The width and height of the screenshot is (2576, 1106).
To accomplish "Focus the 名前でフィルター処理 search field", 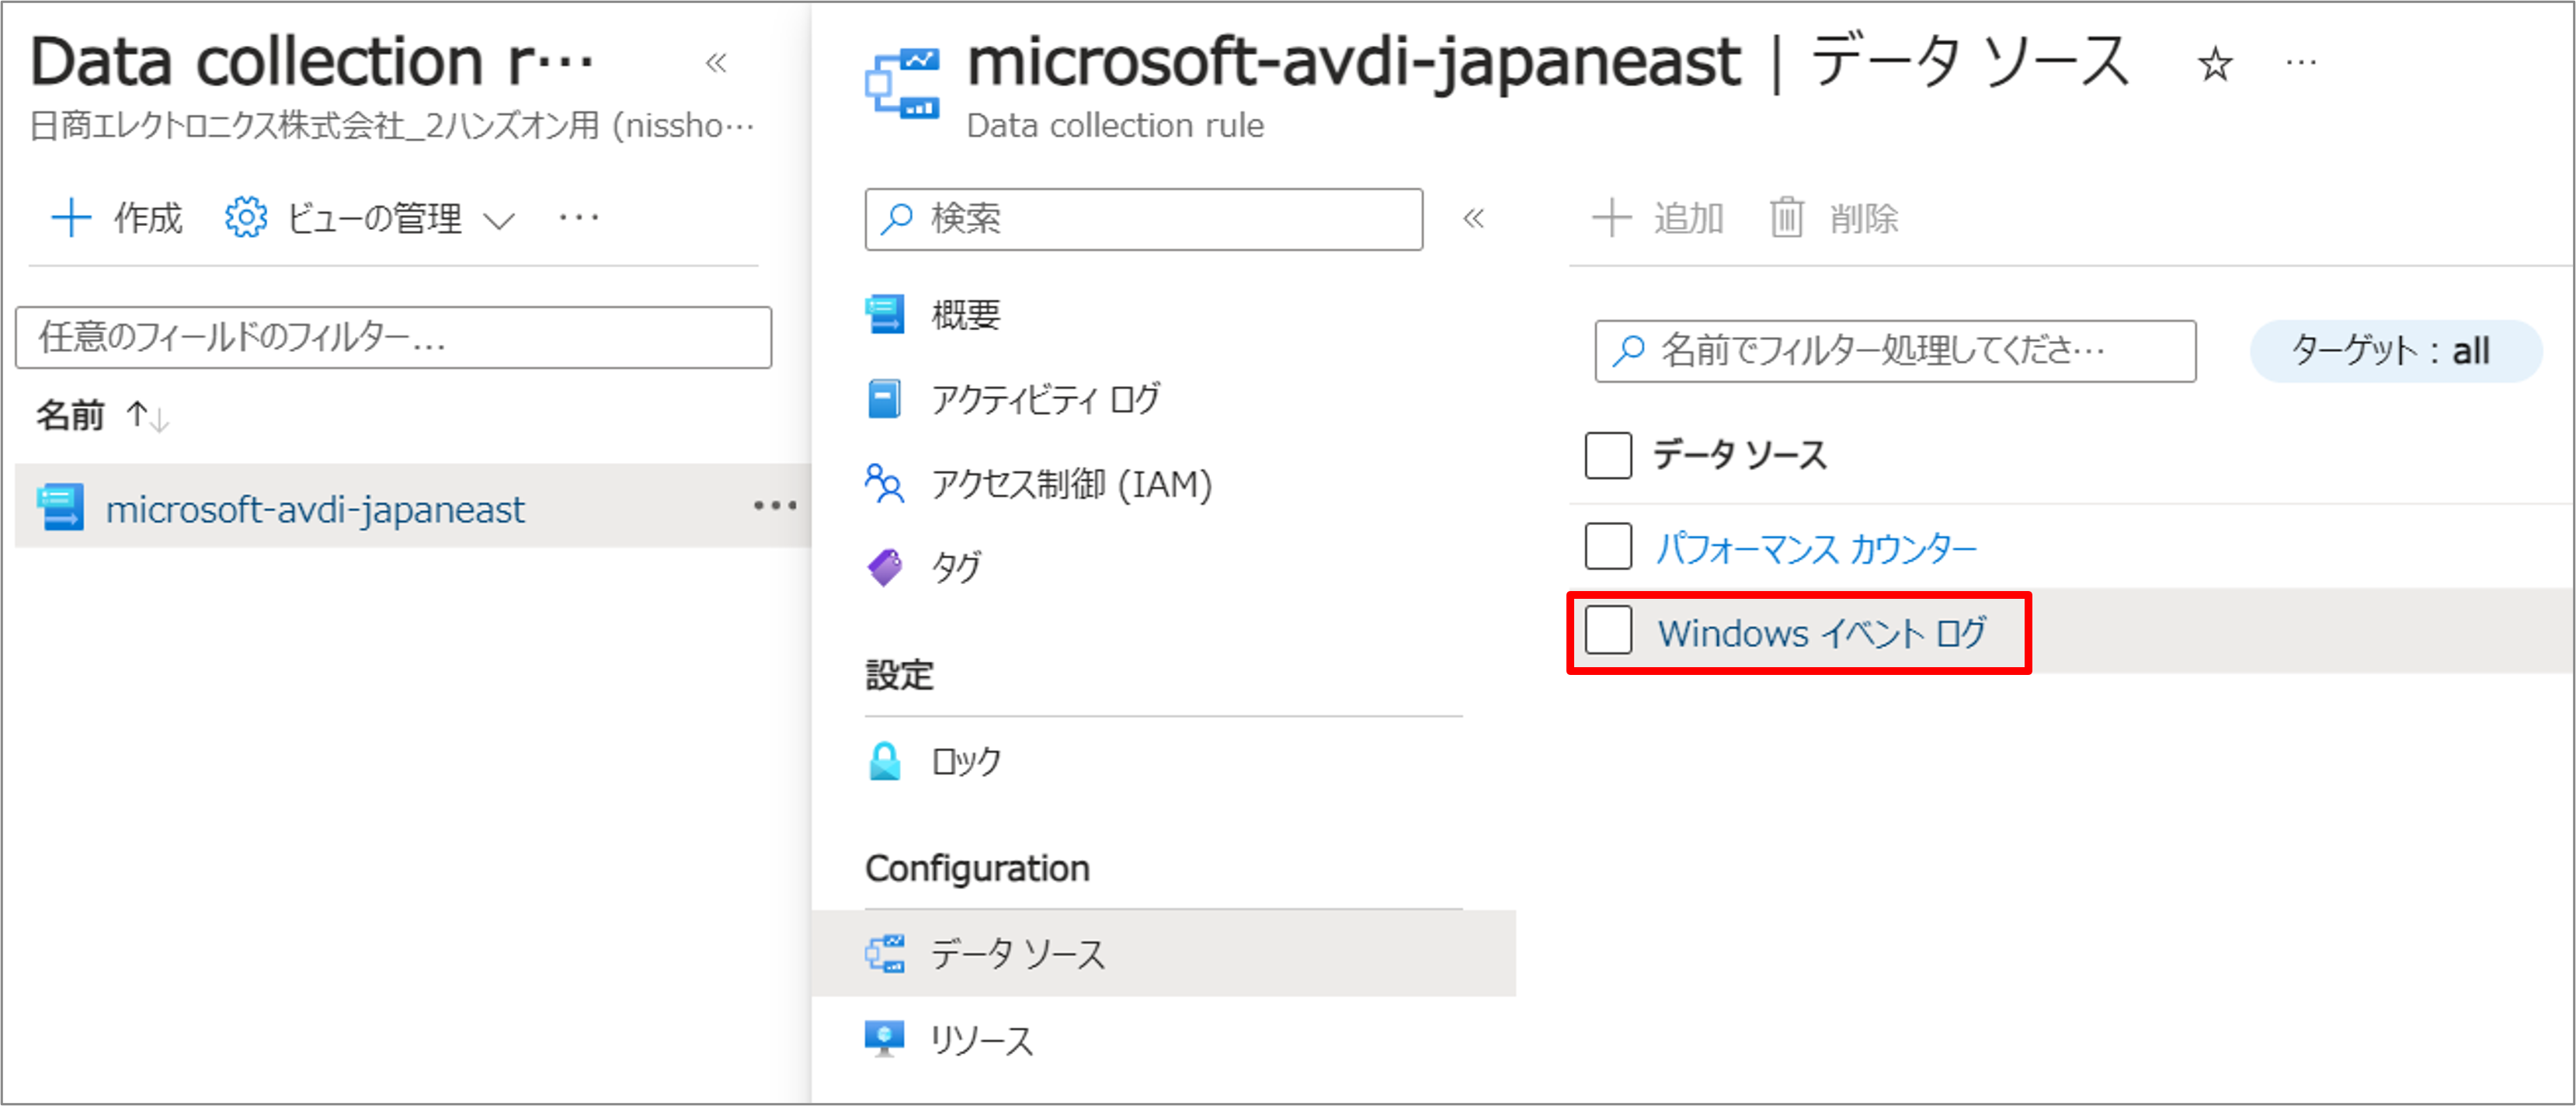I will (1895, 351).
